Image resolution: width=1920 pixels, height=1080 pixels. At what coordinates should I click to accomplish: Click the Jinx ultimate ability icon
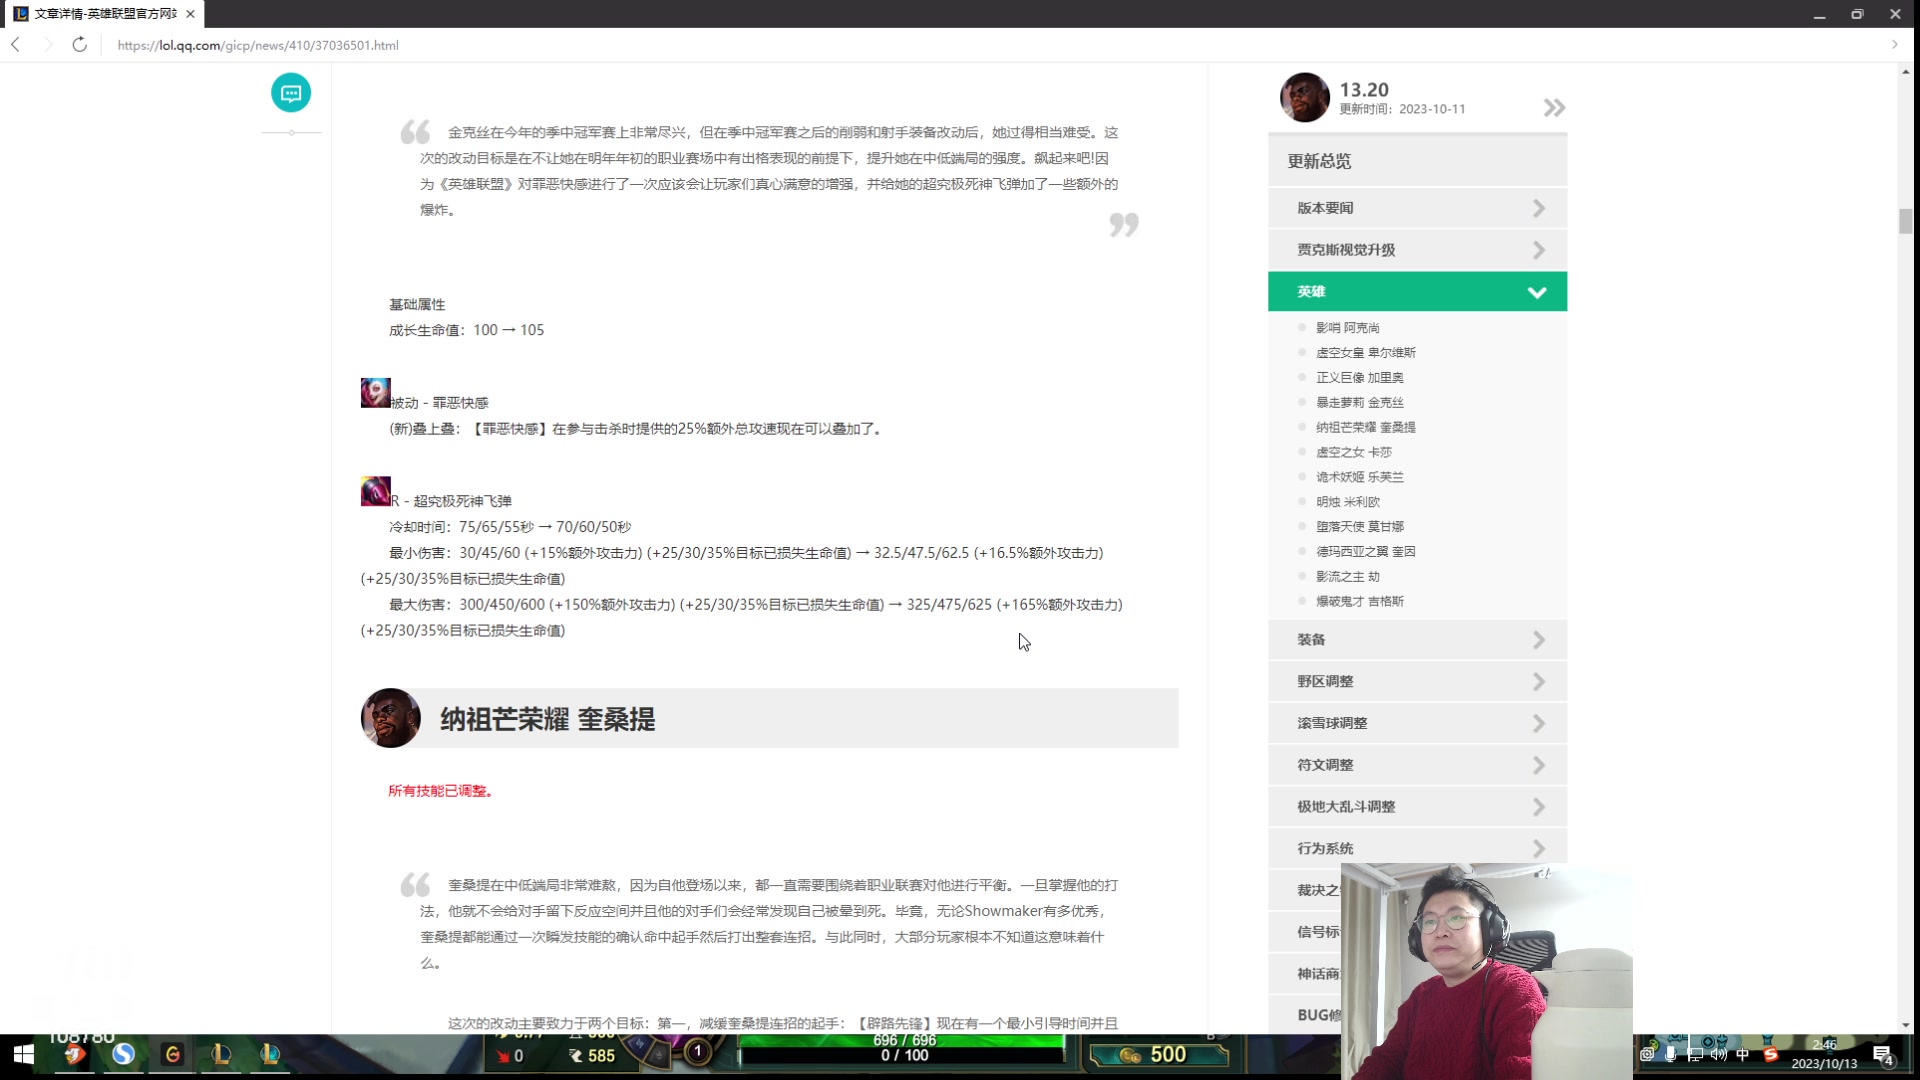pyautogui.click(x=374, y=491)
